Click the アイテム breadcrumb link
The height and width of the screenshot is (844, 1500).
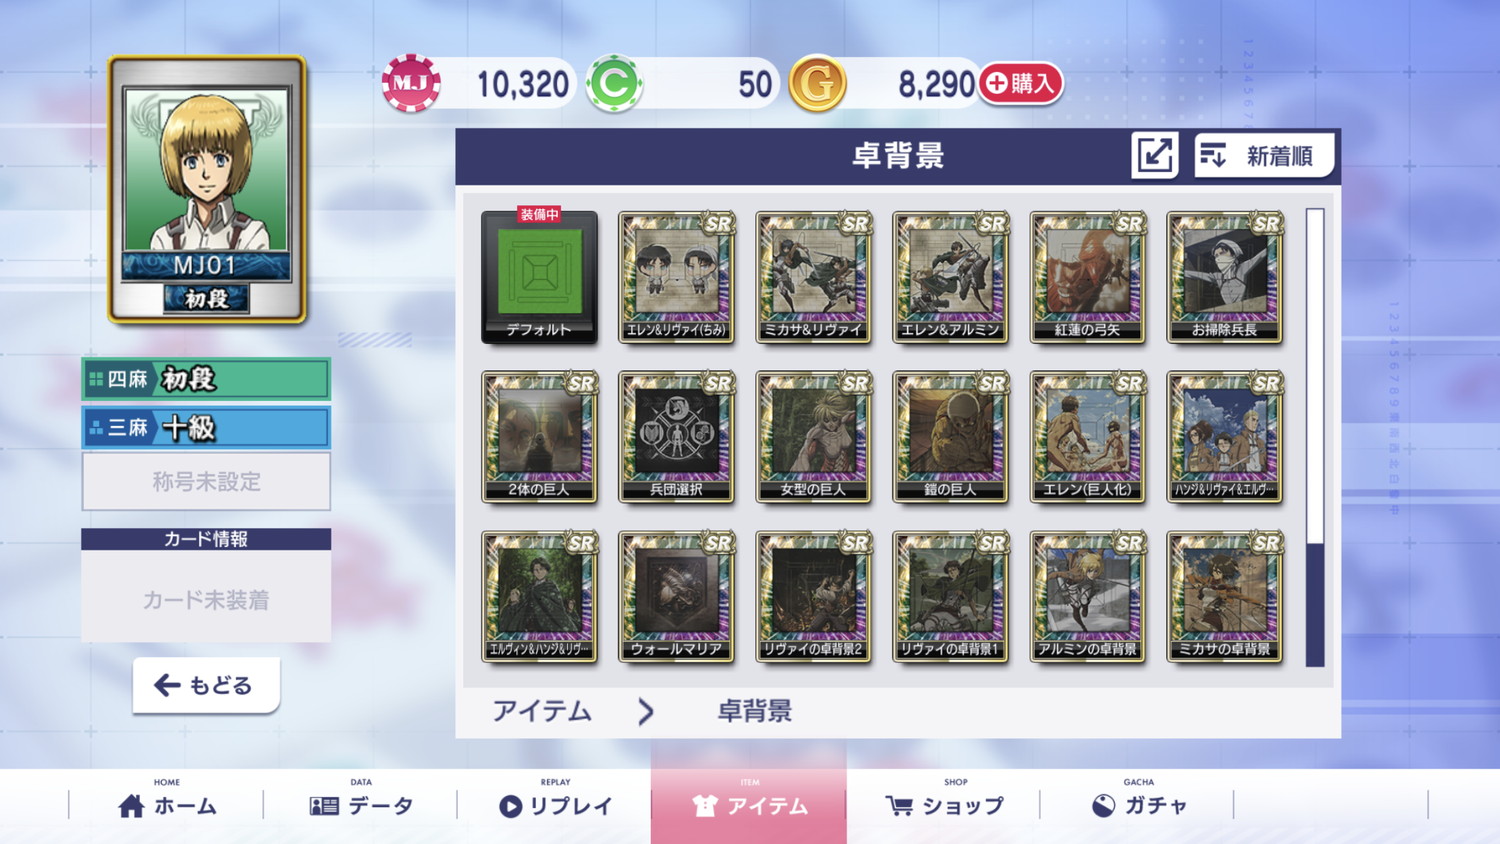tap(542, 711)
